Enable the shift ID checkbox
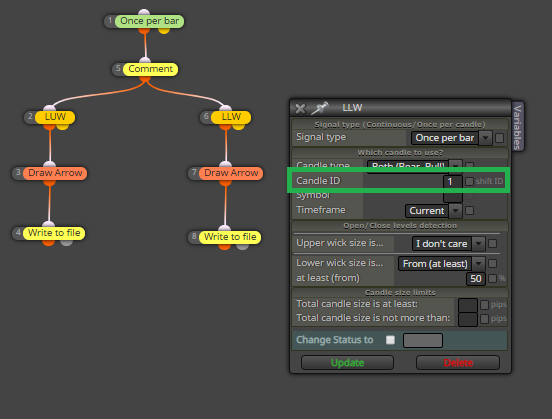Viewport: 552px width, 419px height. tap(469, 181)
